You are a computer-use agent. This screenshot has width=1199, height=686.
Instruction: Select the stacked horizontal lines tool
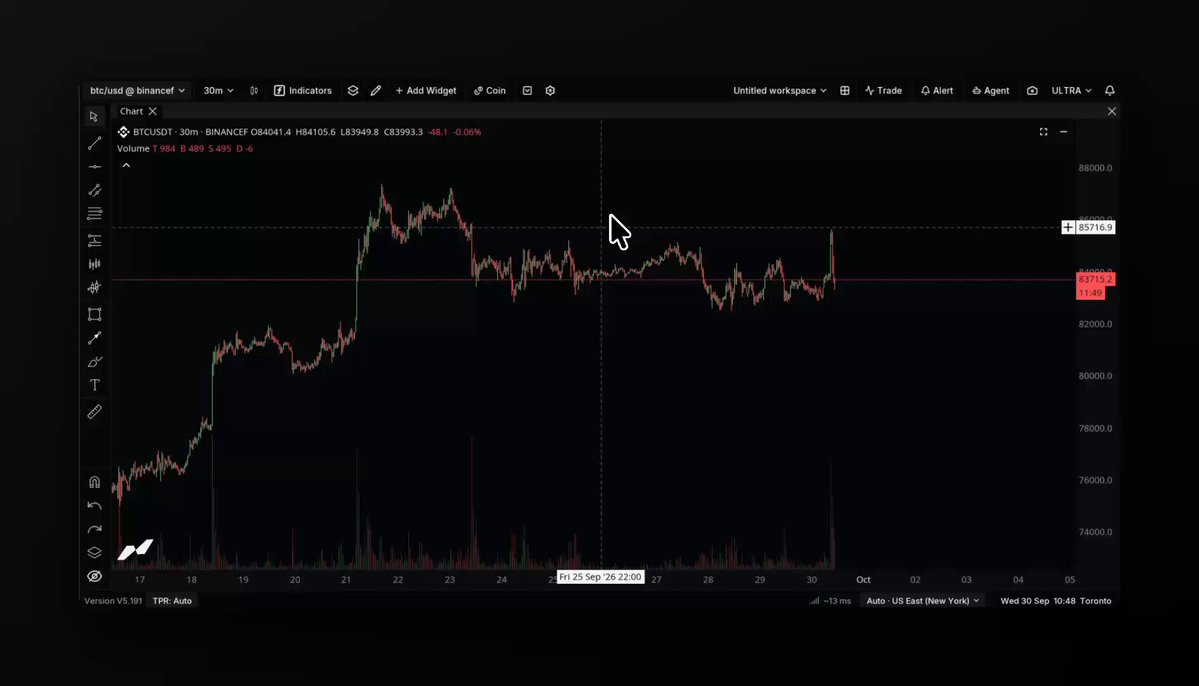pos(94,213)
